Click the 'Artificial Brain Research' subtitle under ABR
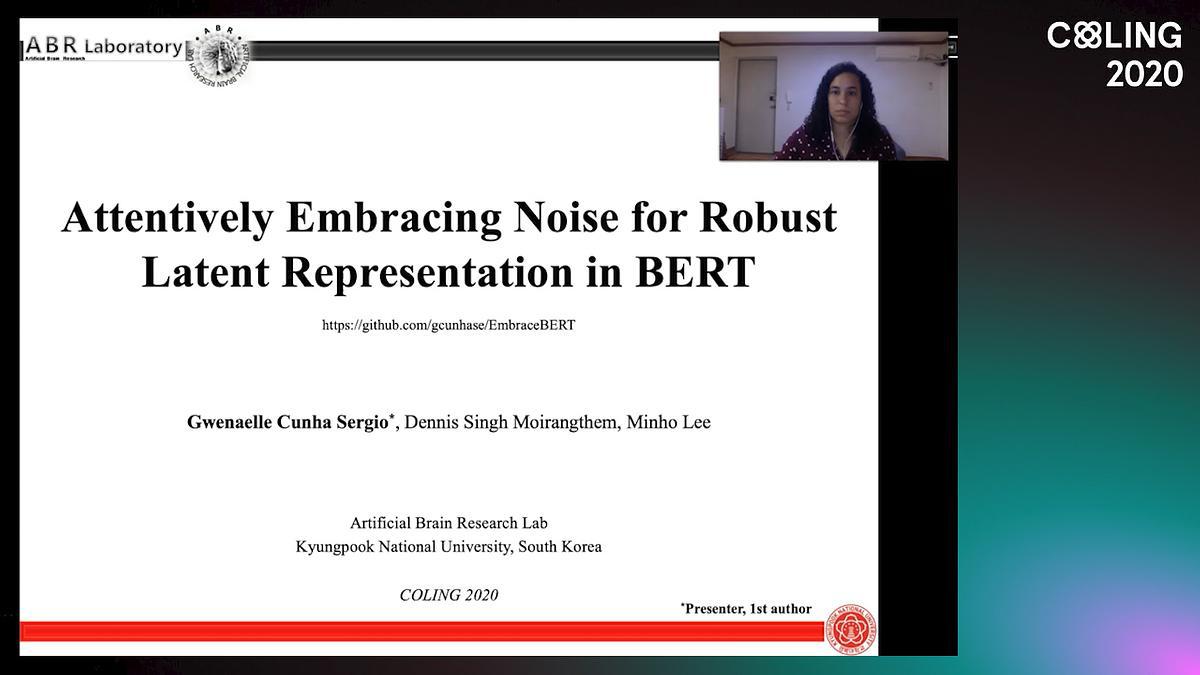 coord(56,59)
